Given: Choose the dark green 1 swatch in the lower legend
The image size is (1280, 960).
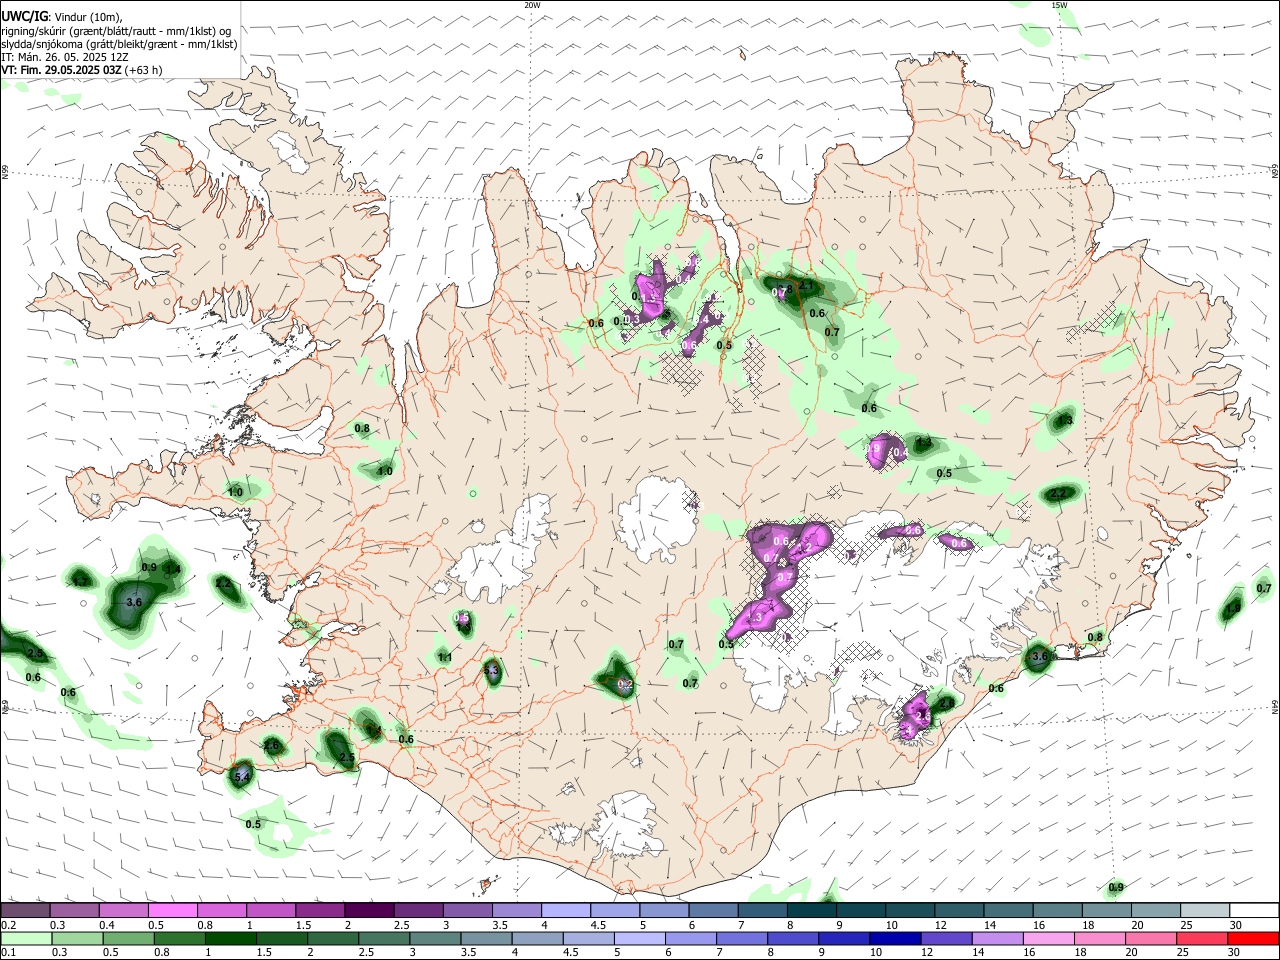Looking at the screenshot, I should point(230,938).
